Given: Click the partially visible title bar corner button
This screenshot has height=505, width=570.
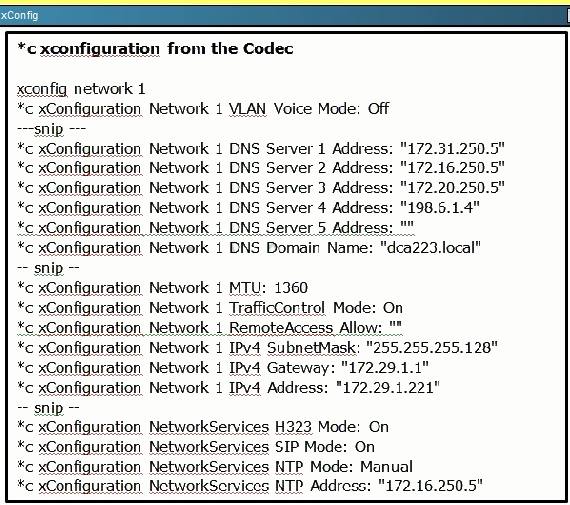Looking at the screenshot, I should pos(568,16).
